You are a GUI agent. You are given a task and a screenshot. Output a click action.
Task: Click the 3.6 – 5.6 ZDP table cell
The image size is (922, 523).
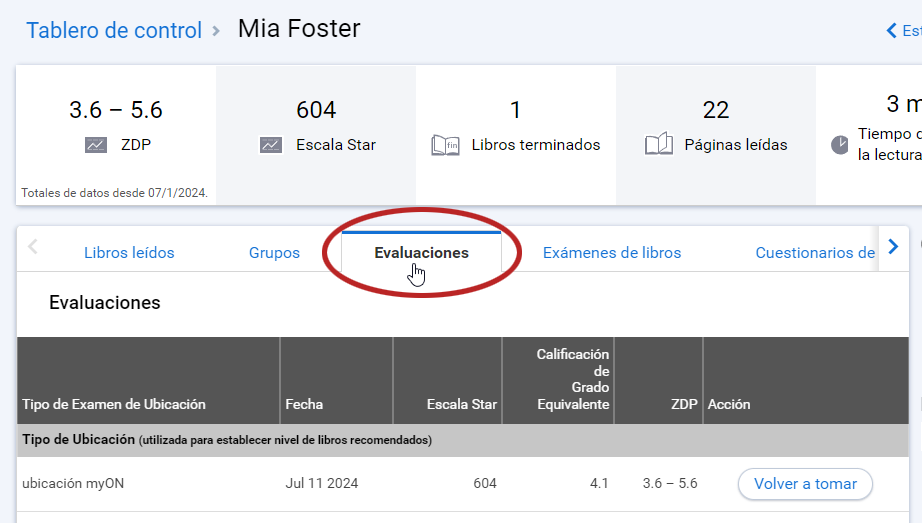670,484
